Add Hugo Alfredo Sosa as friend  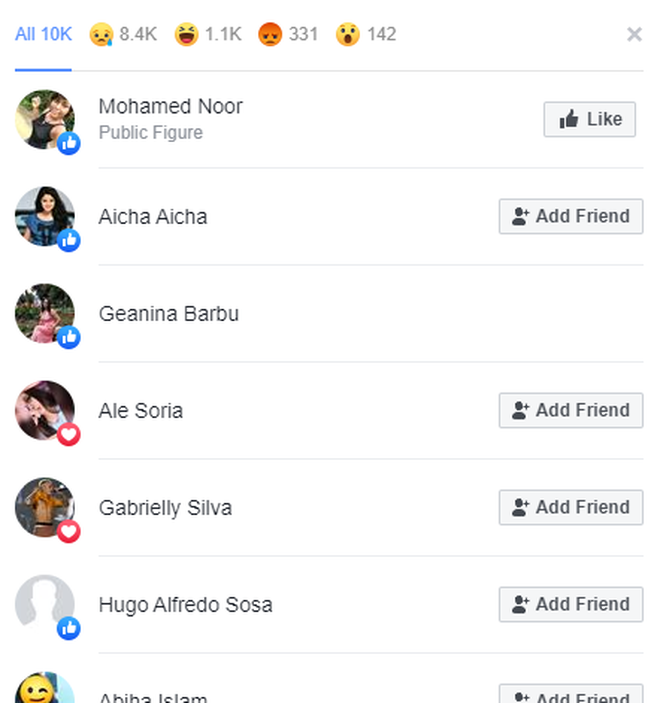pyautogui.click(x=571, y=604)
